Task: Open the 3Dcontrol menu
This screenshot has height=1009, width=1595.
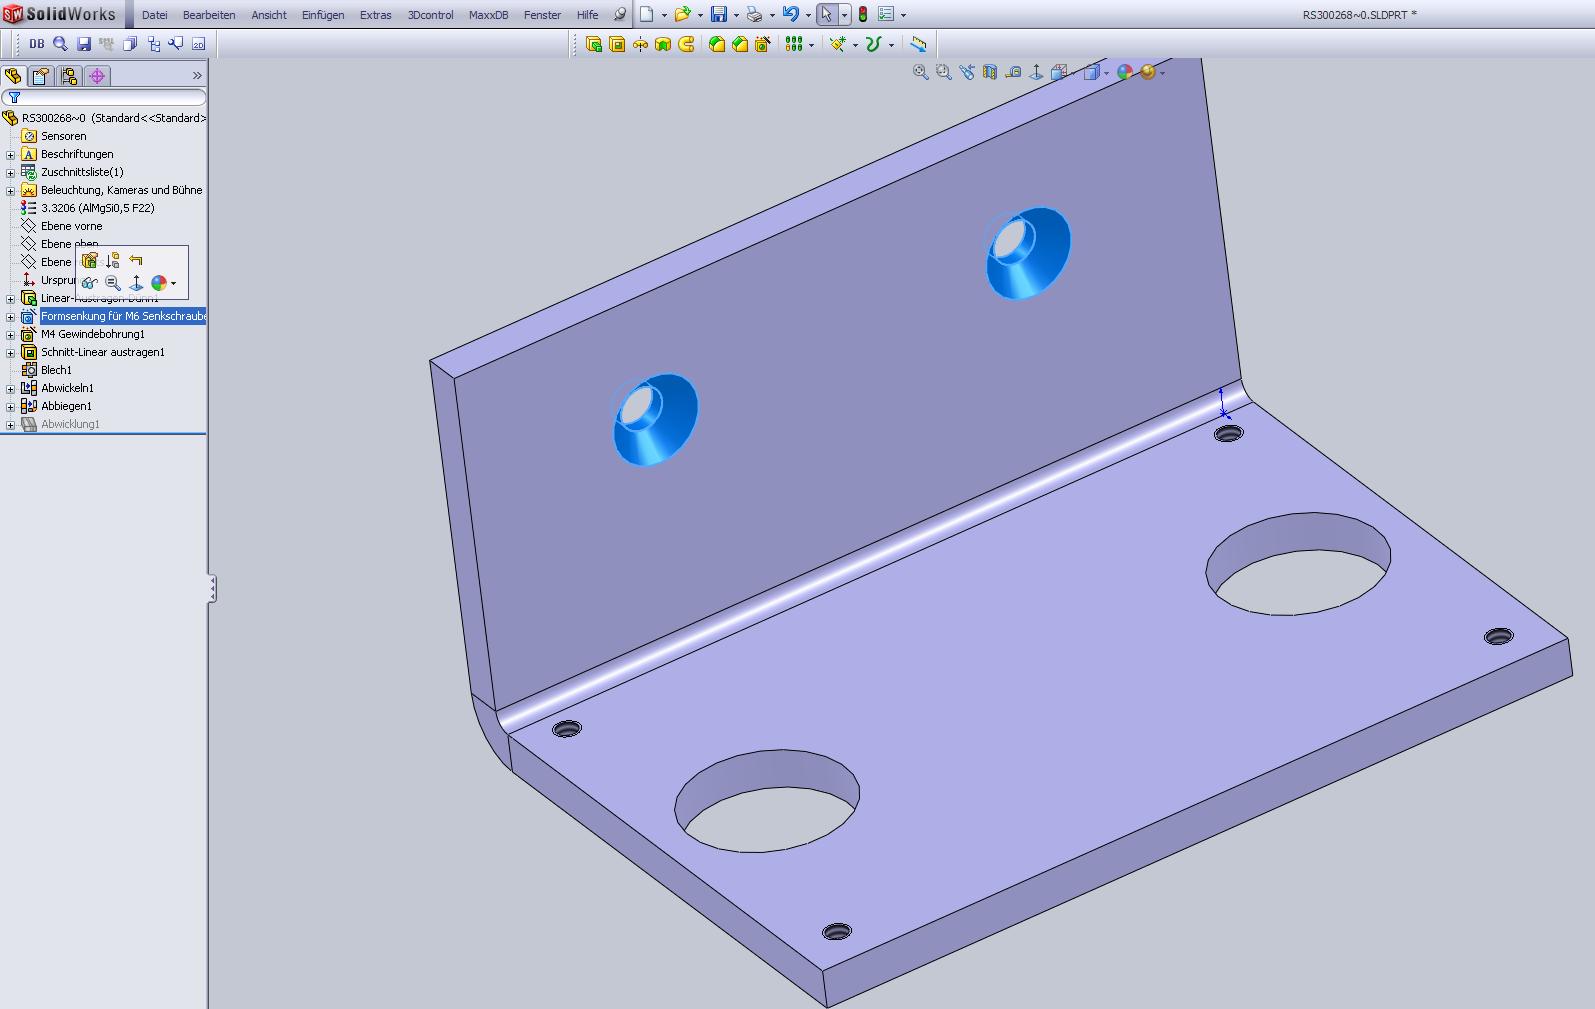Action: 430,15
